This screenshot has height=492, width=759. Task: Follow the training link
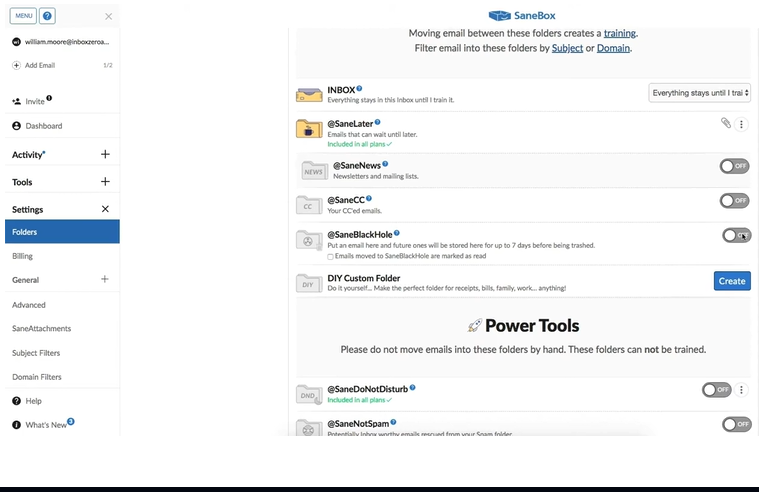point(620,33)
